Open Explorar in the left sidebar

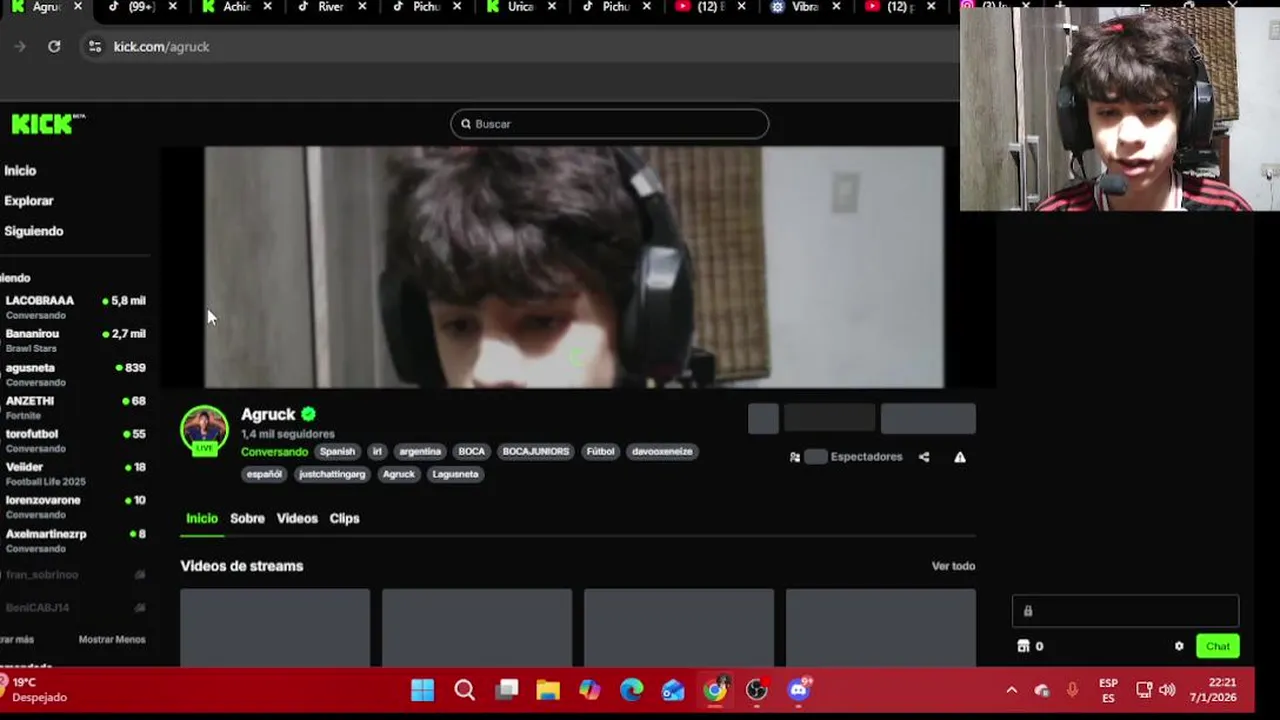(29, 201)
